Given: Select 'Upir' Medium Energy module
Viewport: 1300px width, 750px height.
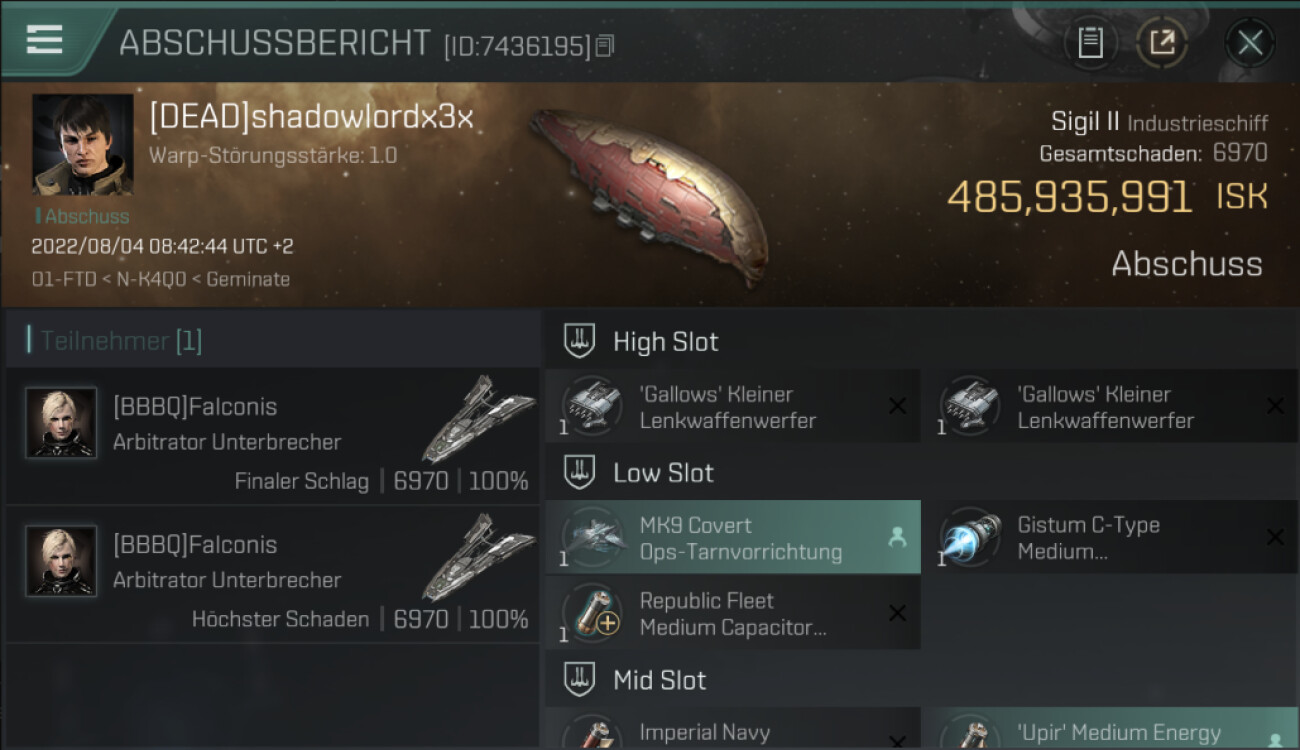Looking at the screenshot, I should pyautogui.click(x=1111, y=729).
